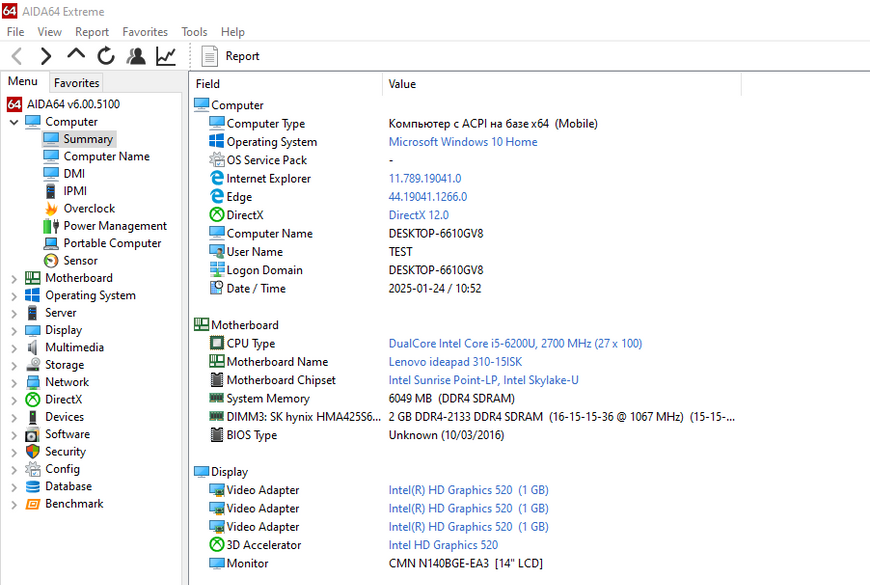The width and height of the screenshot is (870, 585).
Task: Switch to the Favorites tab
Action: [77, 83]
